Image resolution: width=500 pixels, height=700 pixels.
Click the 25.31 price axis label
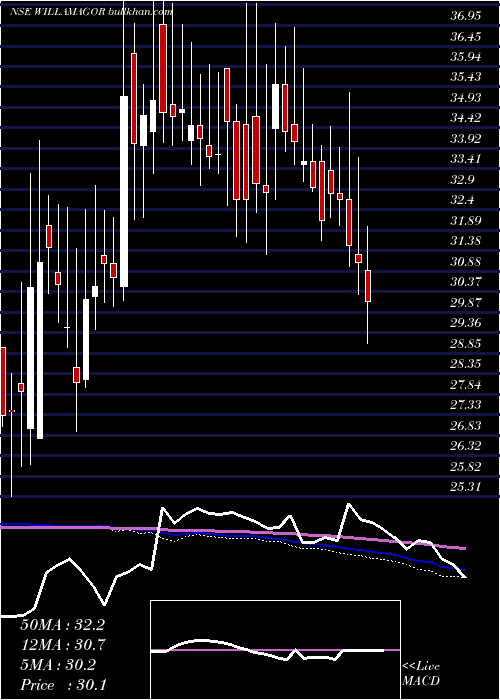[466, 486]
